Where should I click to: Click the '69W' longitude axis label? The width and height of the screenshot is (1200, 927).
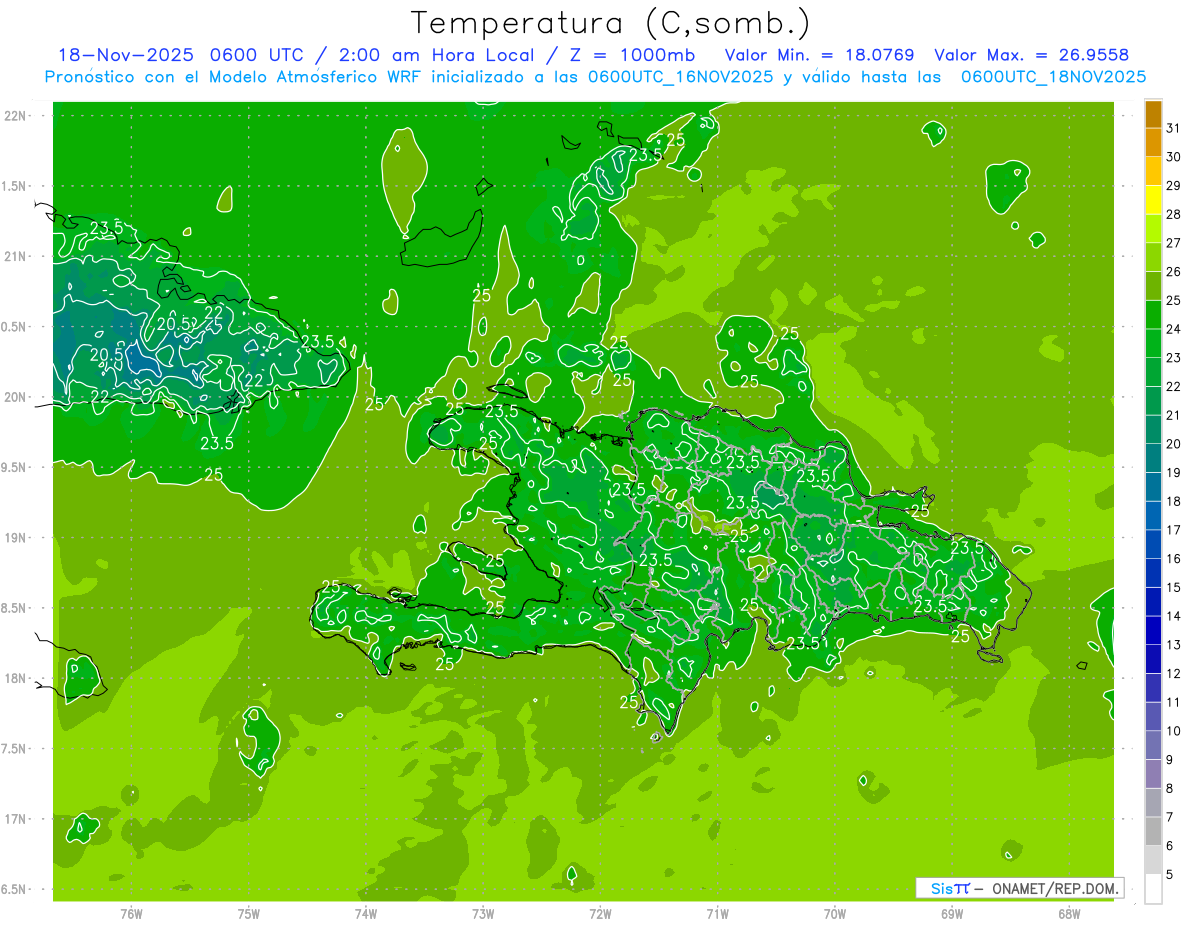(952, 913)
